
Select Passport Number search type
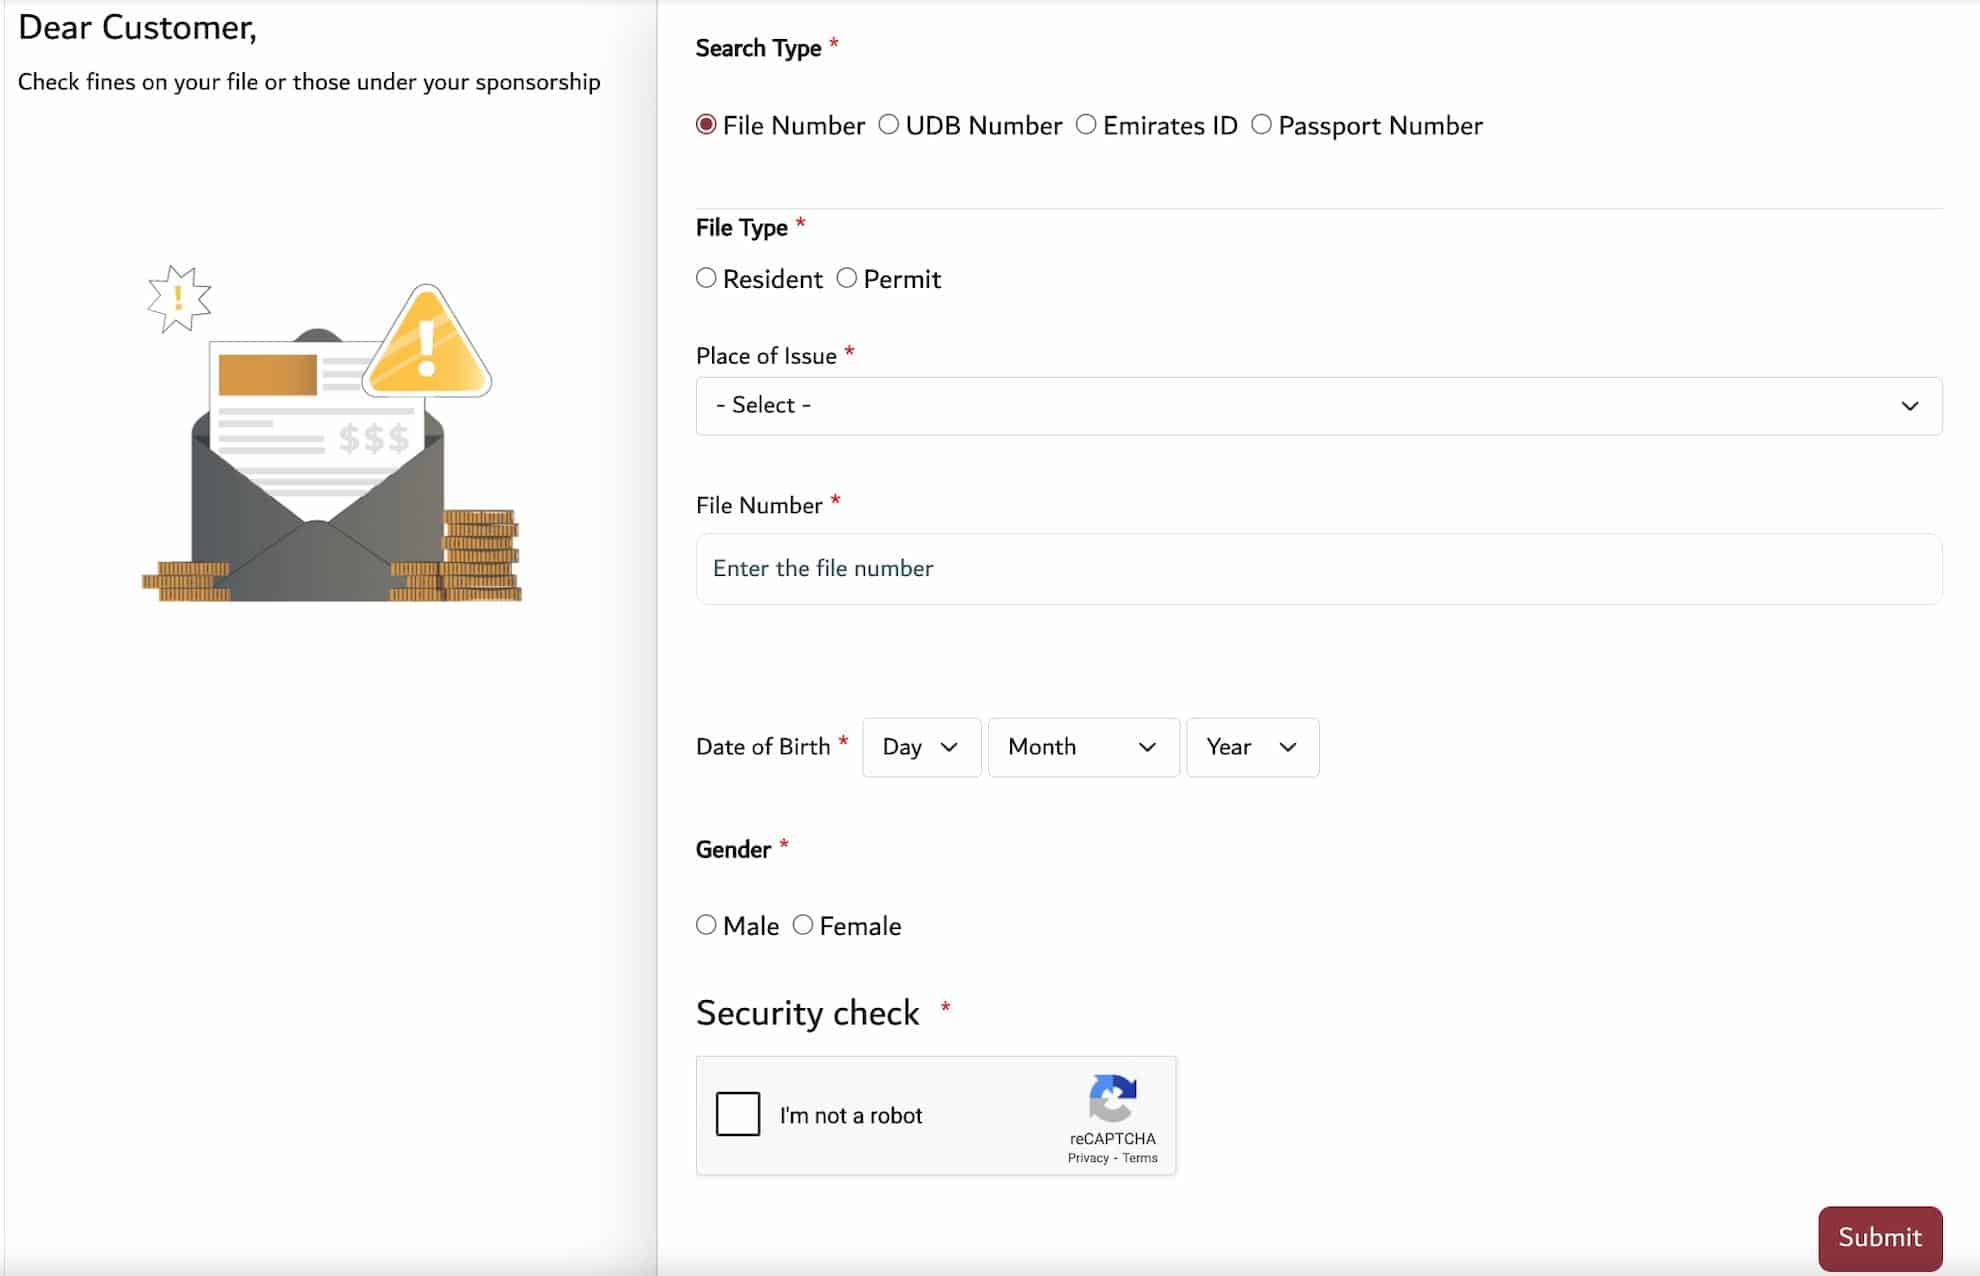click(x=1261, y=124)
